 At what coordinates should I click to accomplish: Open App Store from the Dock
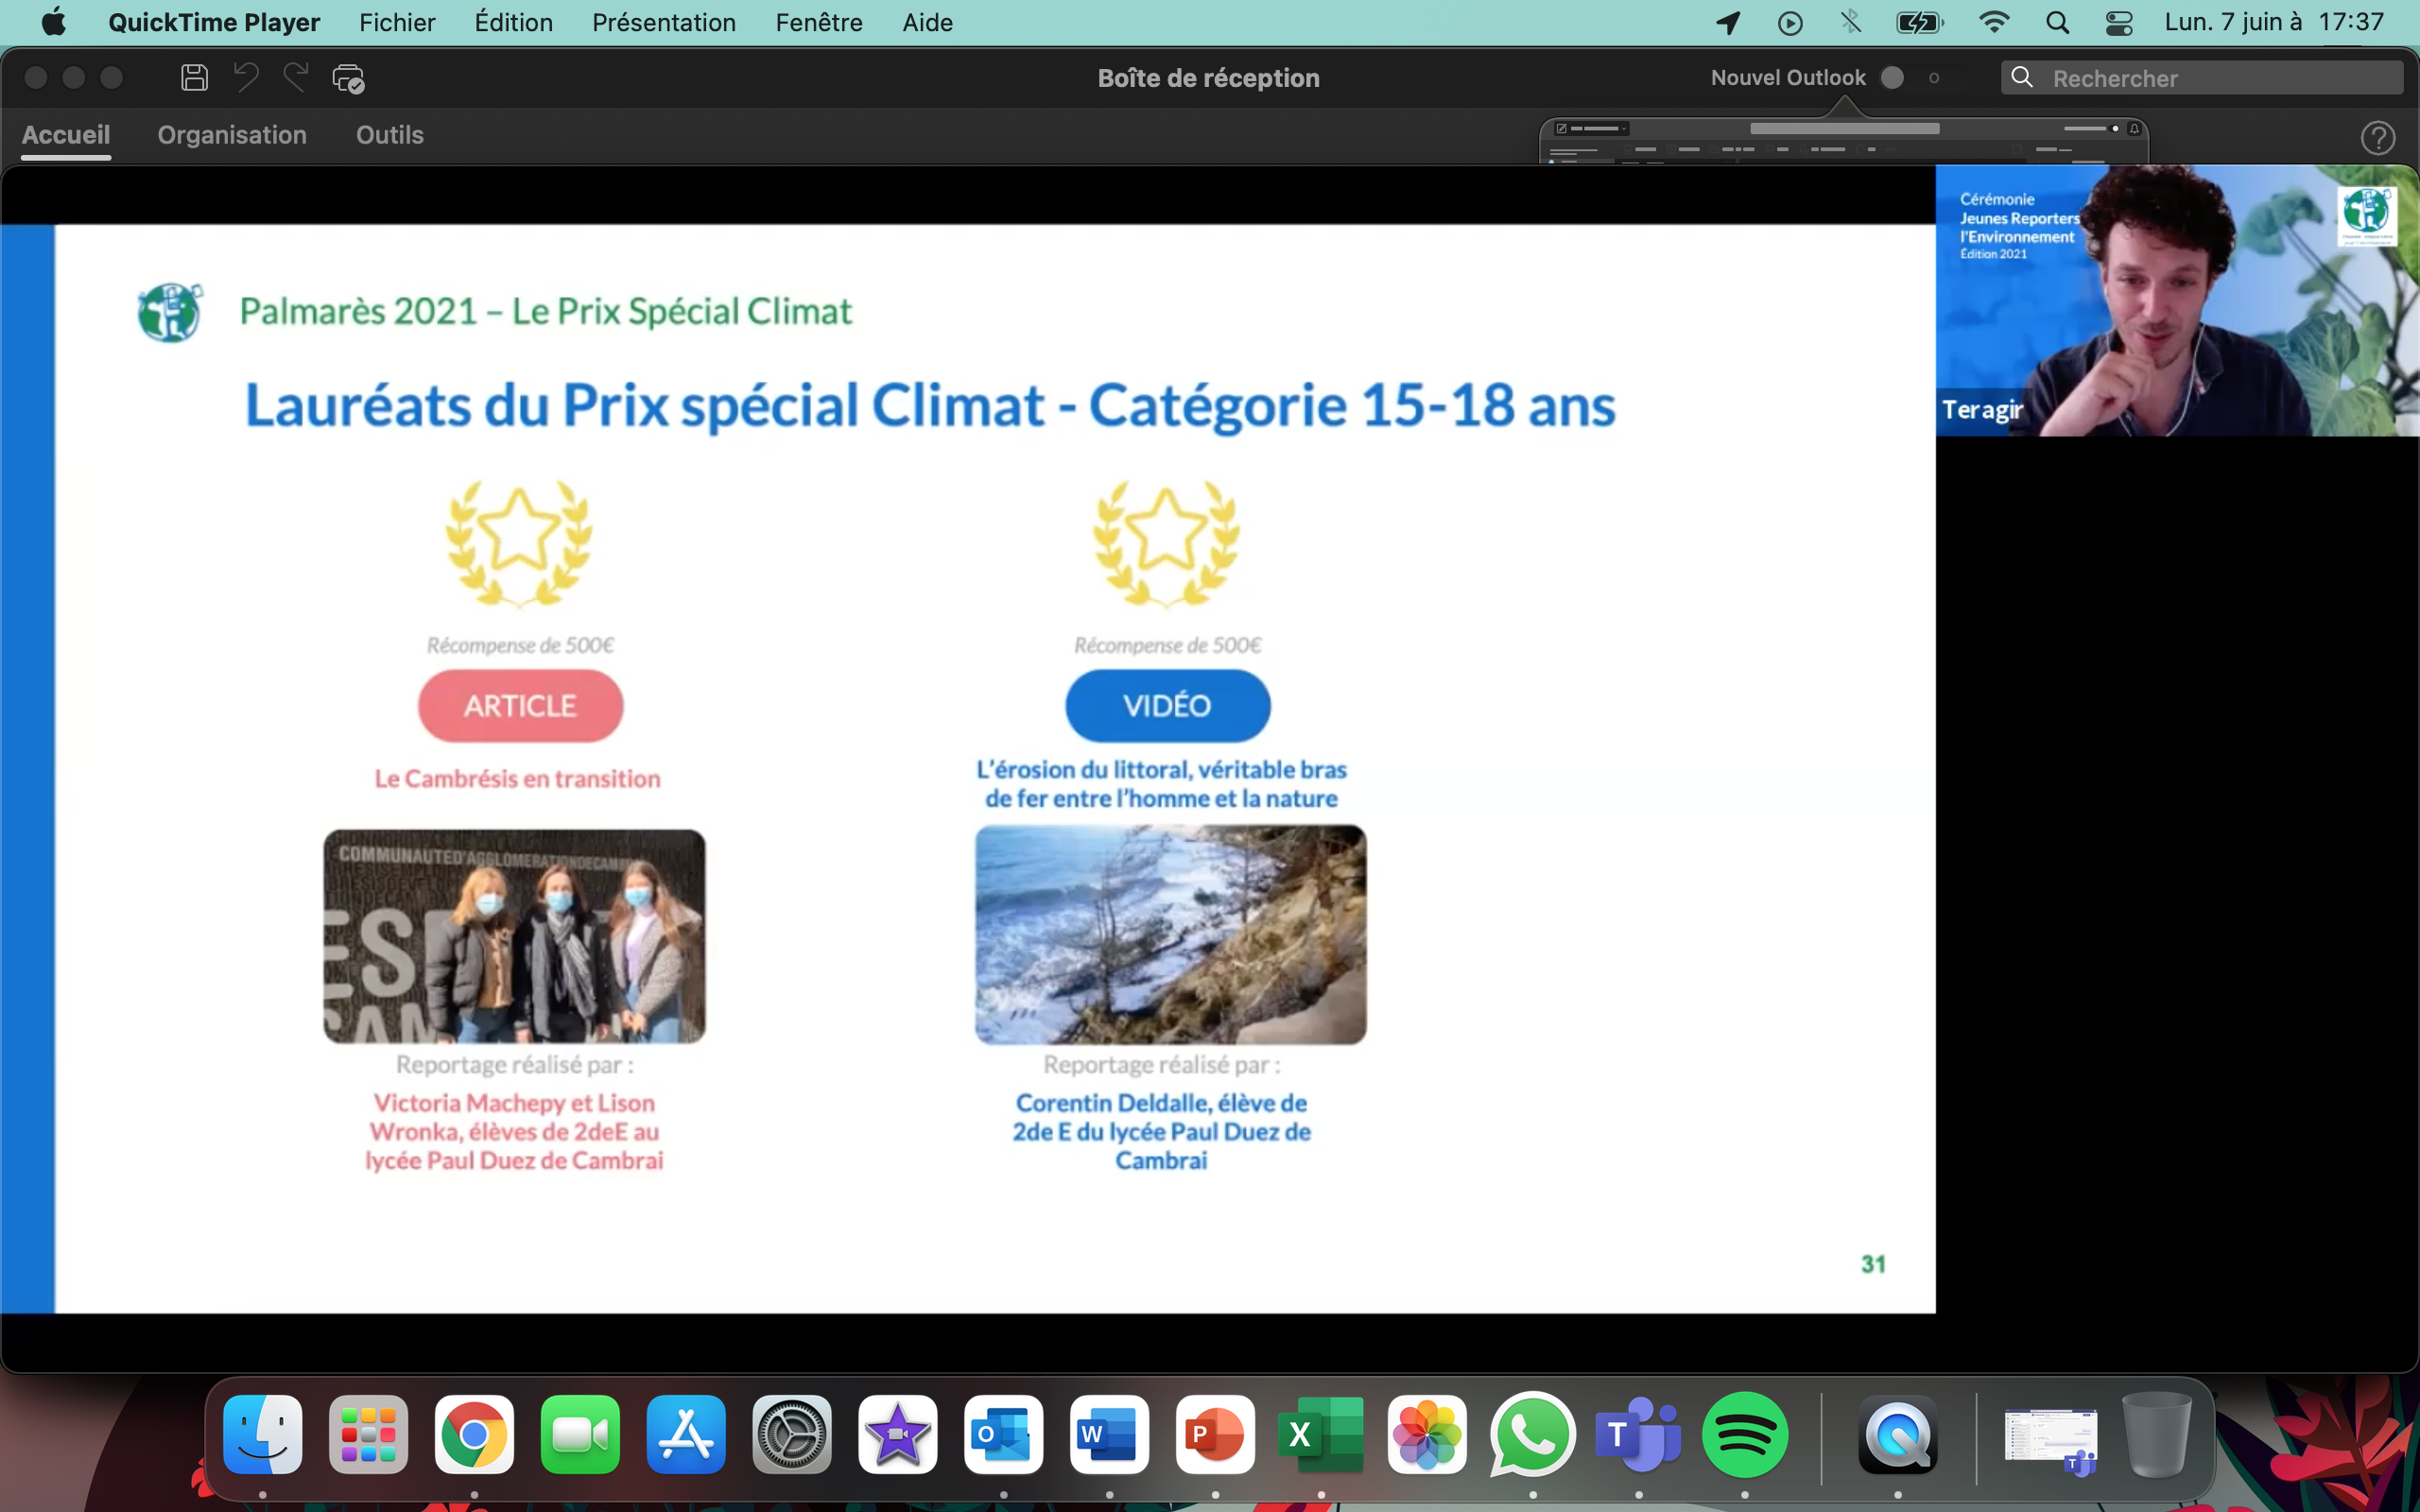686,1434
